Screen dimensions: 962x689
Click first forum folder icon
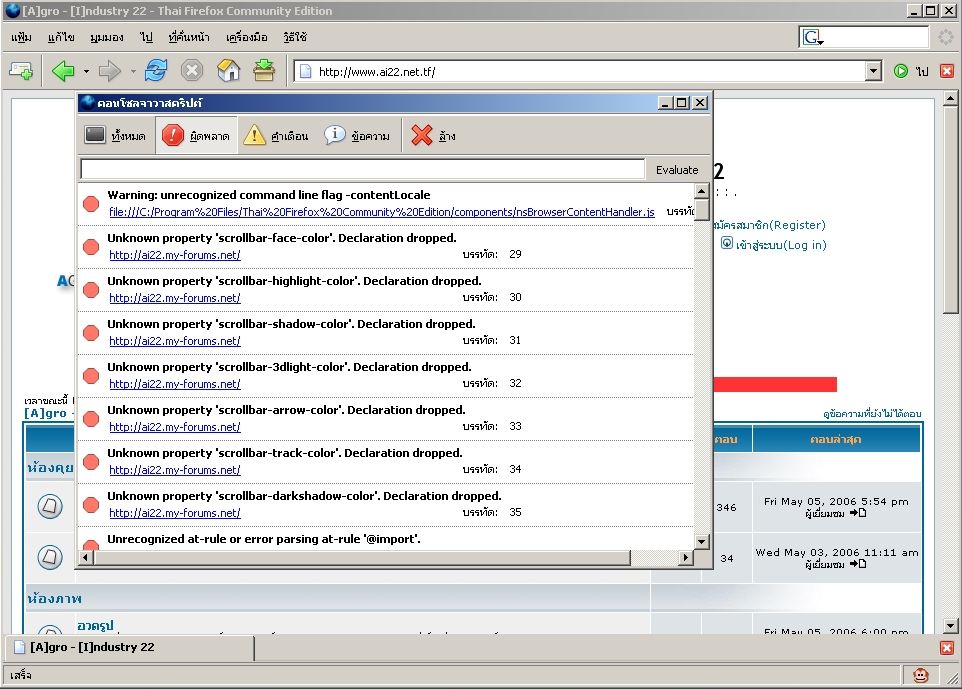pyautogui.click(x=50, y=506)
